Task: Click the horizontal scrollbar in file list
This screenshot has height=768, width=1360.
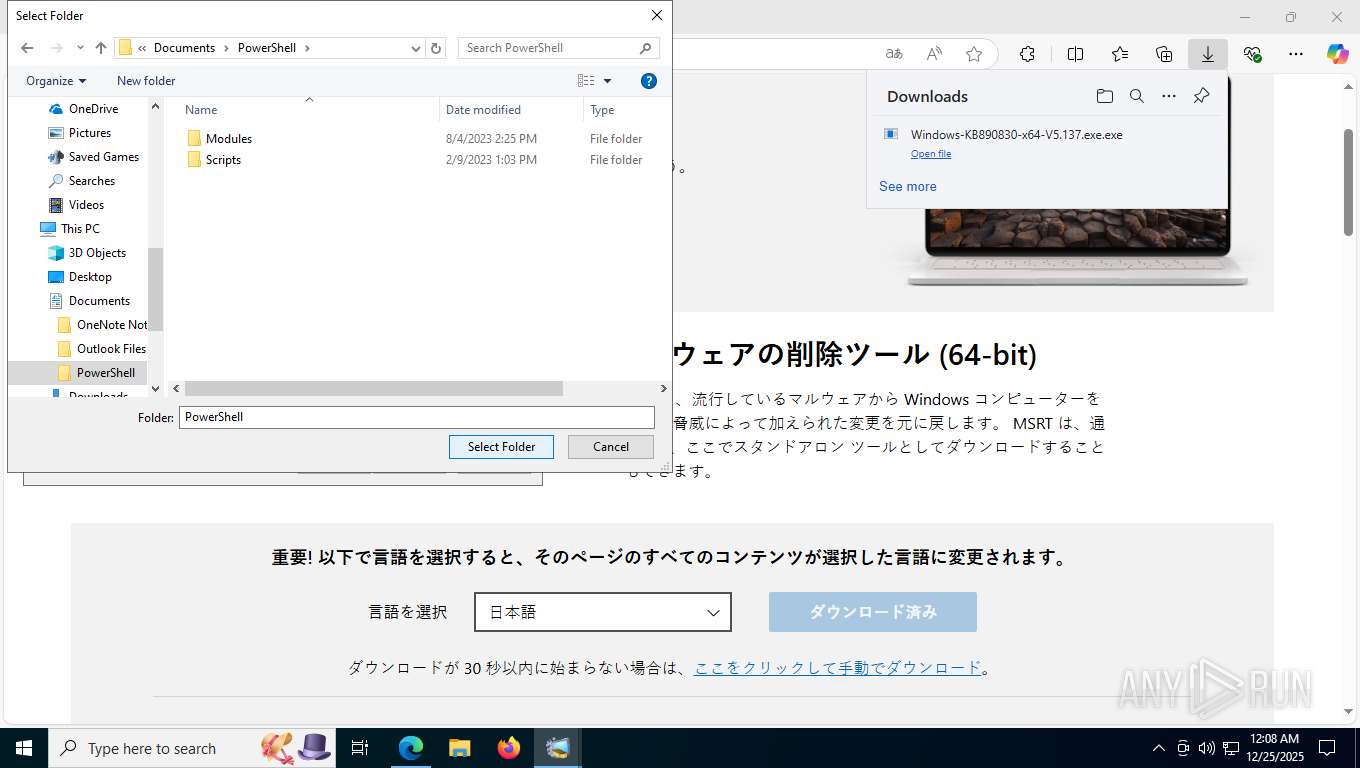Action: [x=374, y=388]
